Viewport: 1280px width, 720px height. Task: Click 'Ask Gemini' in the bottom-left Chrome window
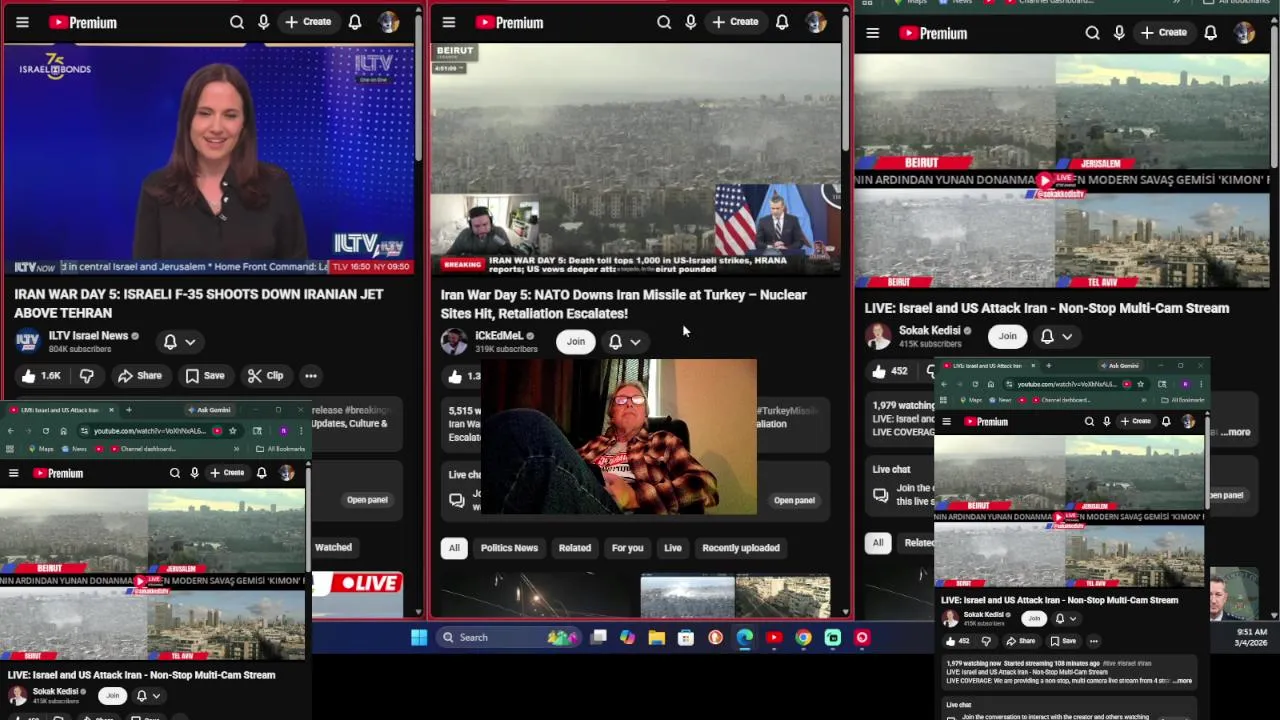(209, 410)
